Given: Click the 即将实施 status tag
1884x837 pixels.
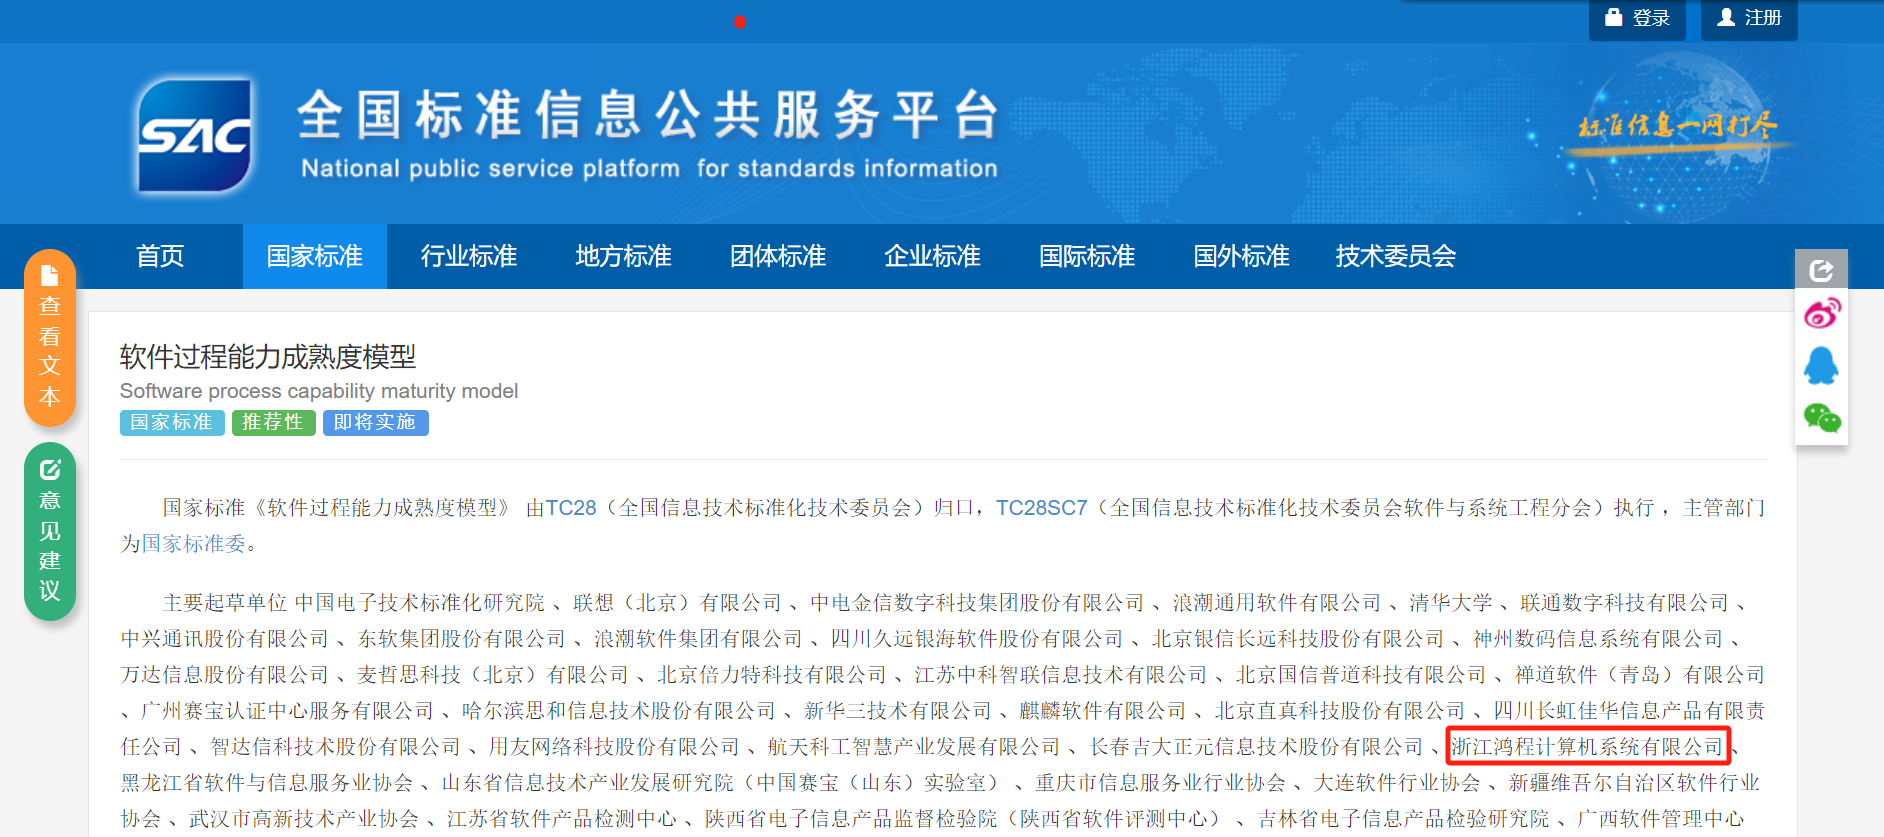Looking at the screenshot, I should pos(375,423).
